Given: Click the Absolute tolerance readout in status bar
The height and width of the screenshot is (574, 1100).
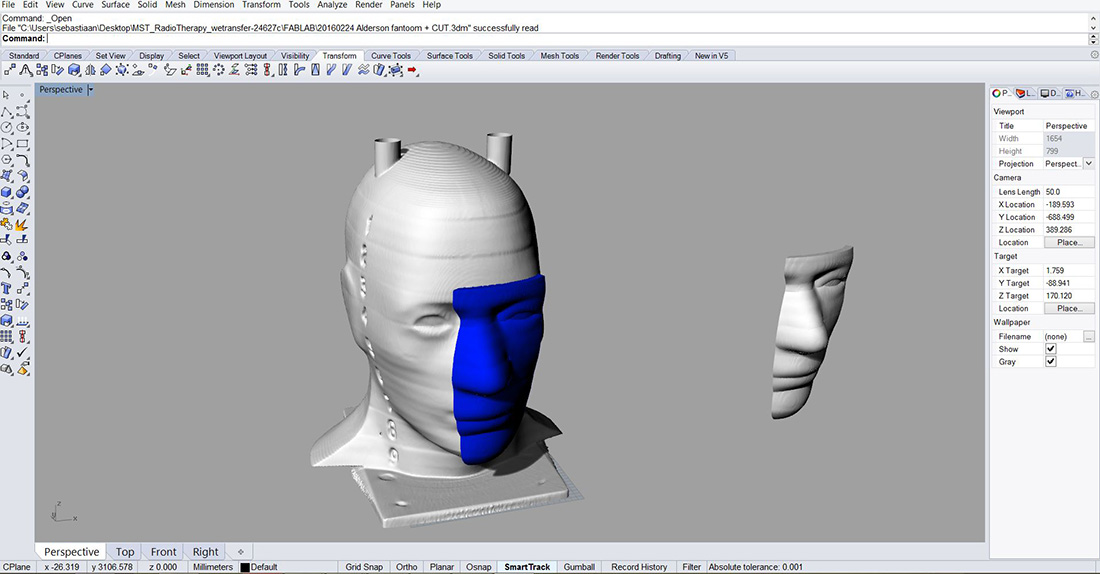Looking at the screenshot, I should click(756, 567).
